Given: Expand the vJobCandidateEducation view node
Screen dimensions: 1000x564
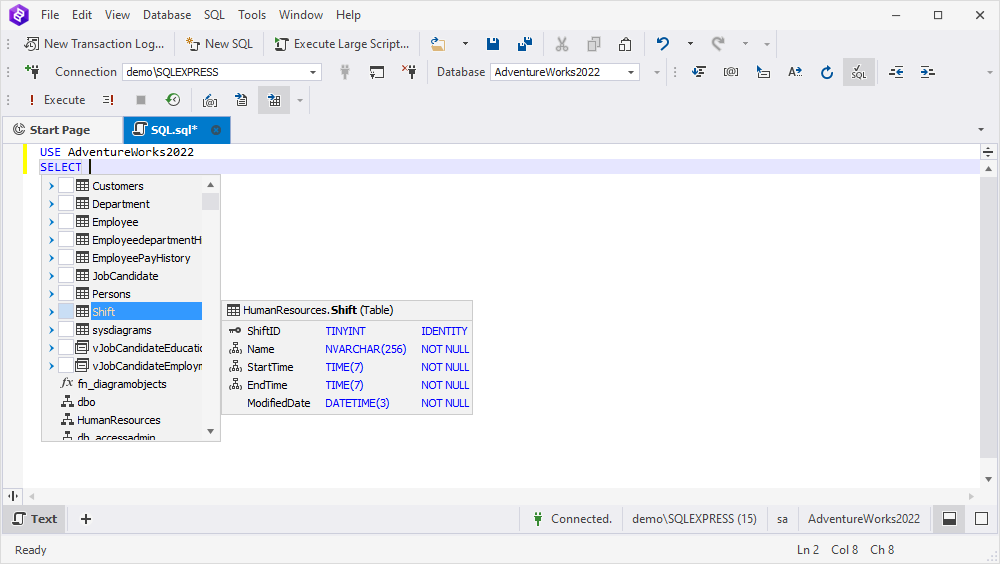Looking at the screenshot, I should point(51,348).
